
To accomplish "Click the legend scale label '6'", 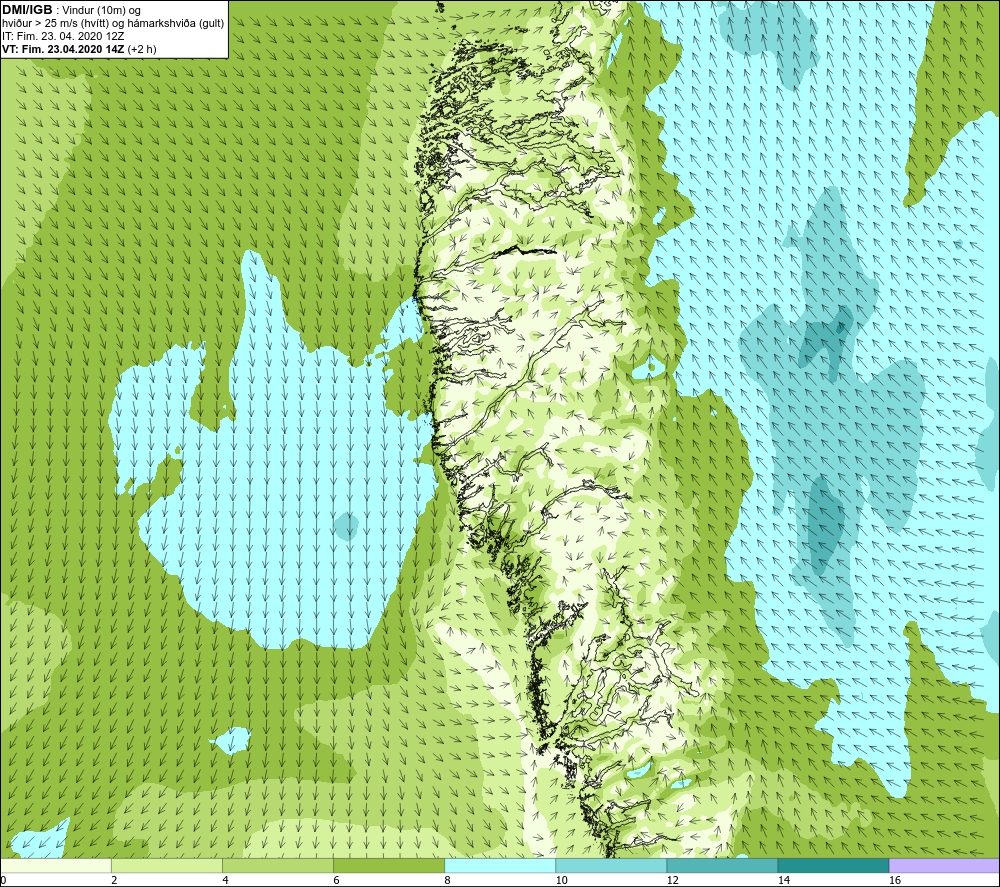I will coord(336,880).
